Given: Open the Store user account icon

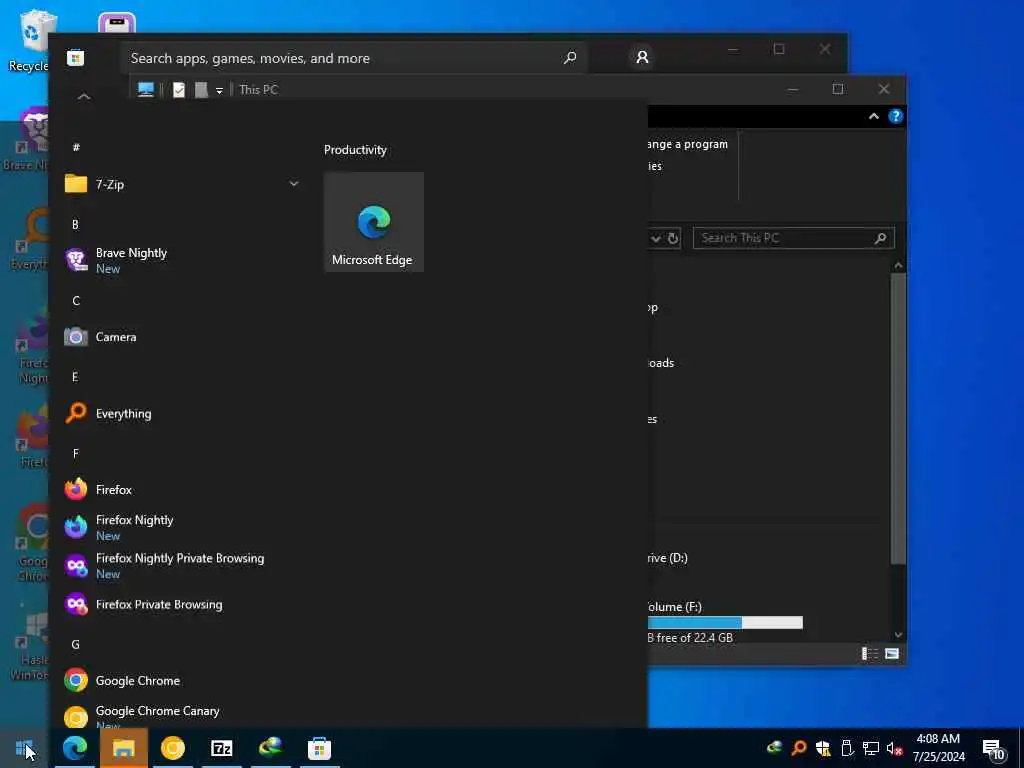Looking at the screenshot, I should 643,57.
